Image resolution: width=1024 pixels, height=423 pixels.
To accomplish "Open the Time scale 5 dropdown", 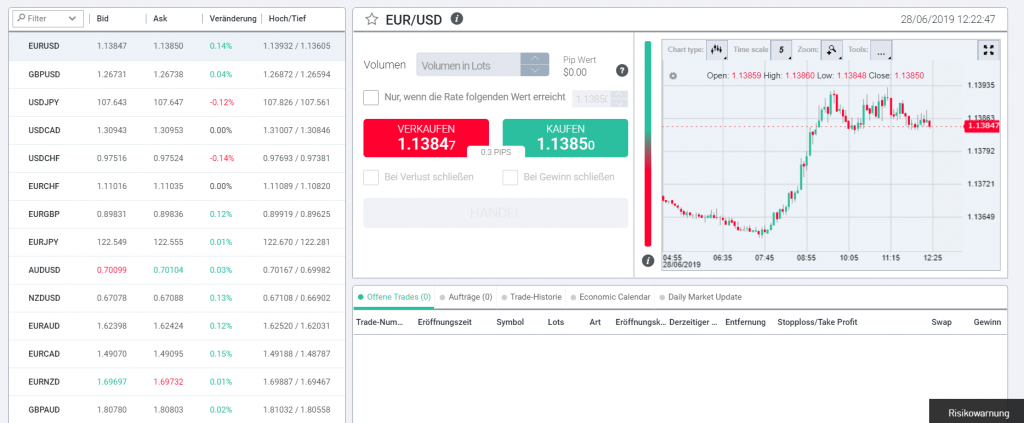I will pos(782,50).
